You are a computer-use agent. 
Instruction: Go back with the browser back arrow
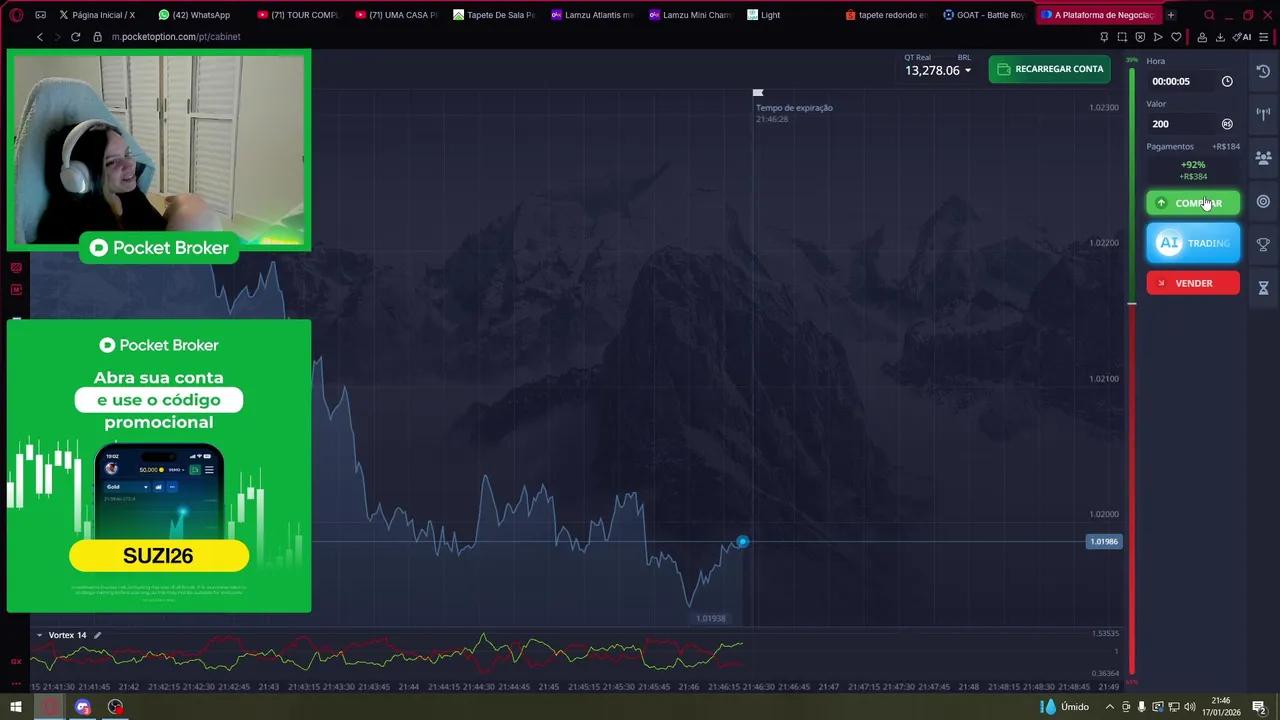40,37
